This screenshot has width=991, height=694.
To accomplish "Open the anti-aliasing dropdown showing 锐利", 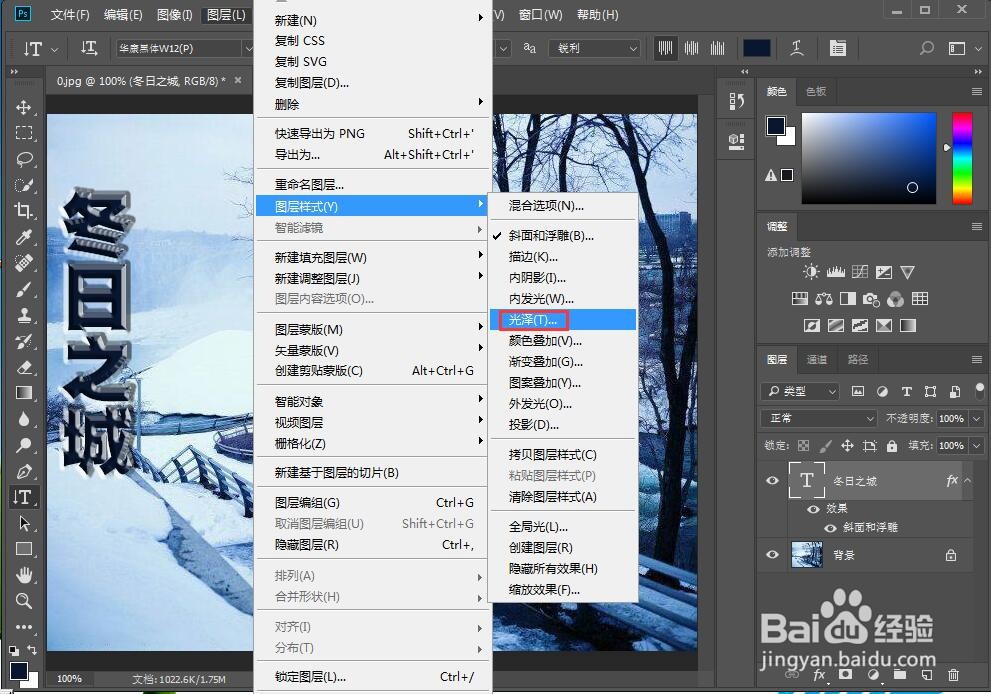I will click(x=594, y=48).
